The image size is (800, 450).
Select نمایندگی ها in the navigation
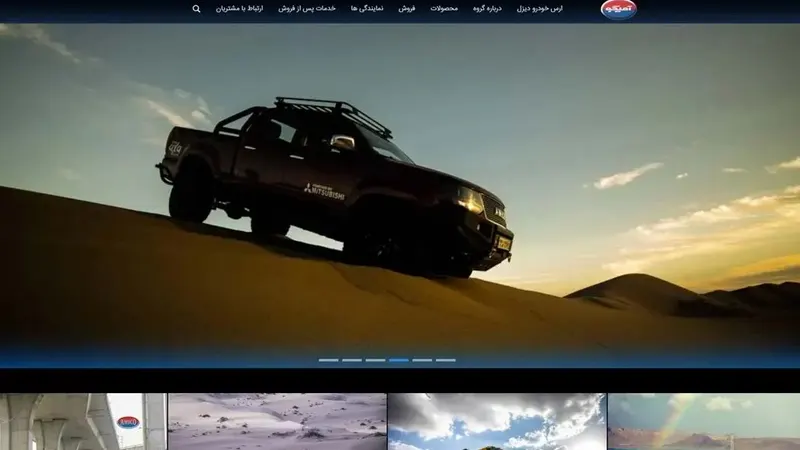367,9
